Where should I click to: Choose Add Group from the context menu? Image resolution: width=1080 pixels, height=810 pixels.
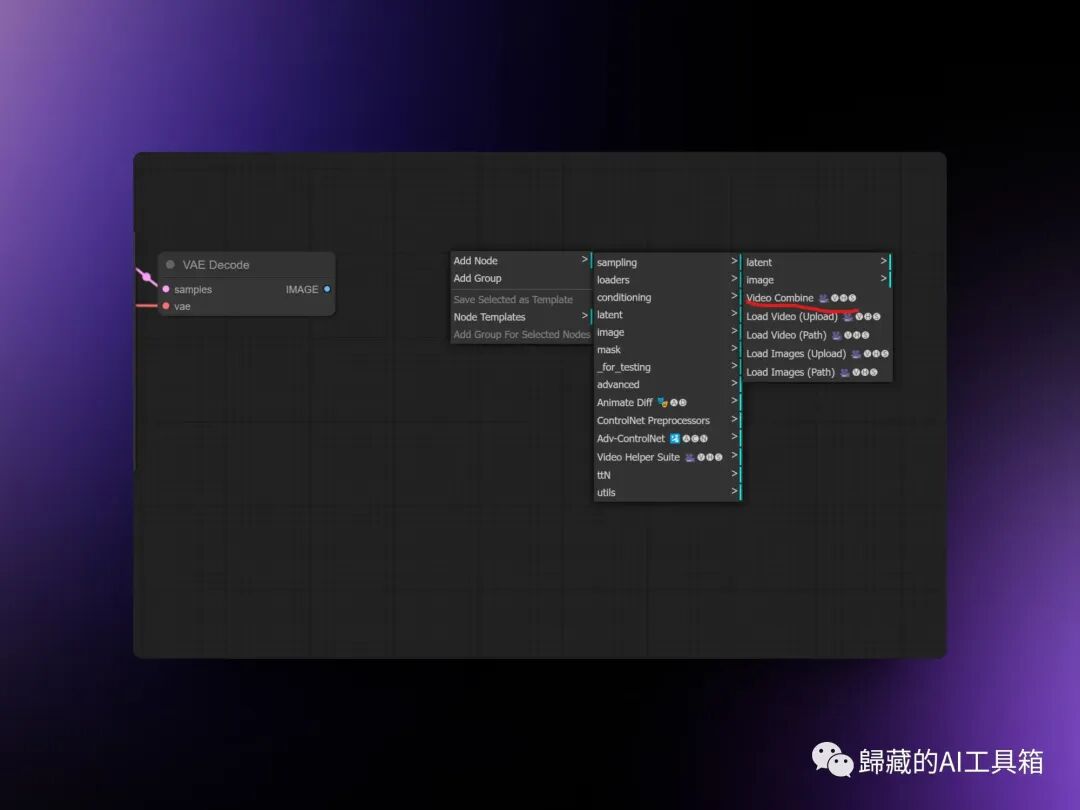pyautogui.click(x=521, y=278)
